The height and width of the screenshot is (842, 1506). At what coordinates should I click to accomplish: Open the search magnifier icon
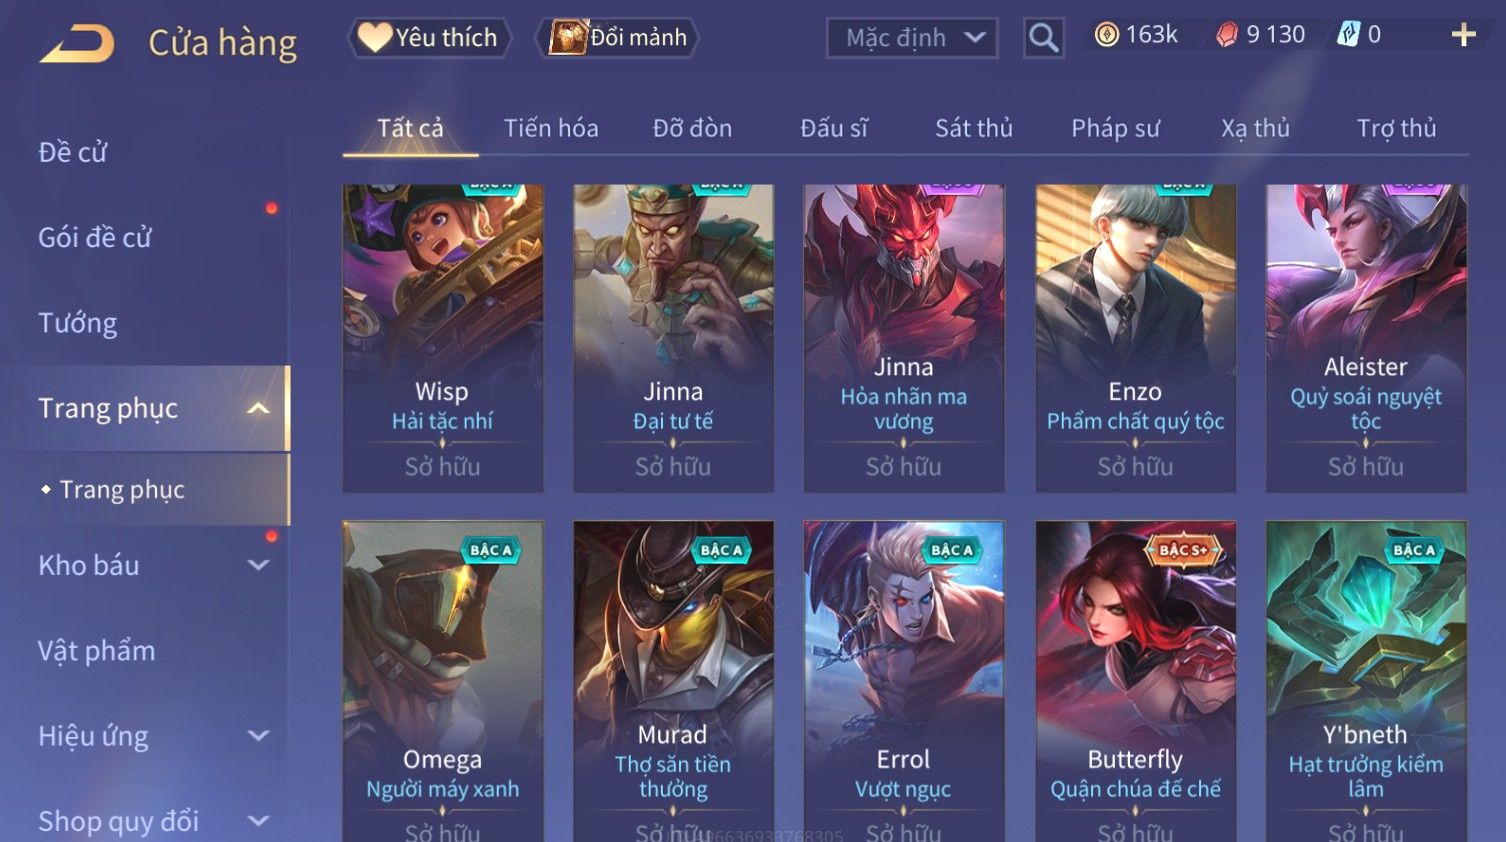tap(1043, 38)
